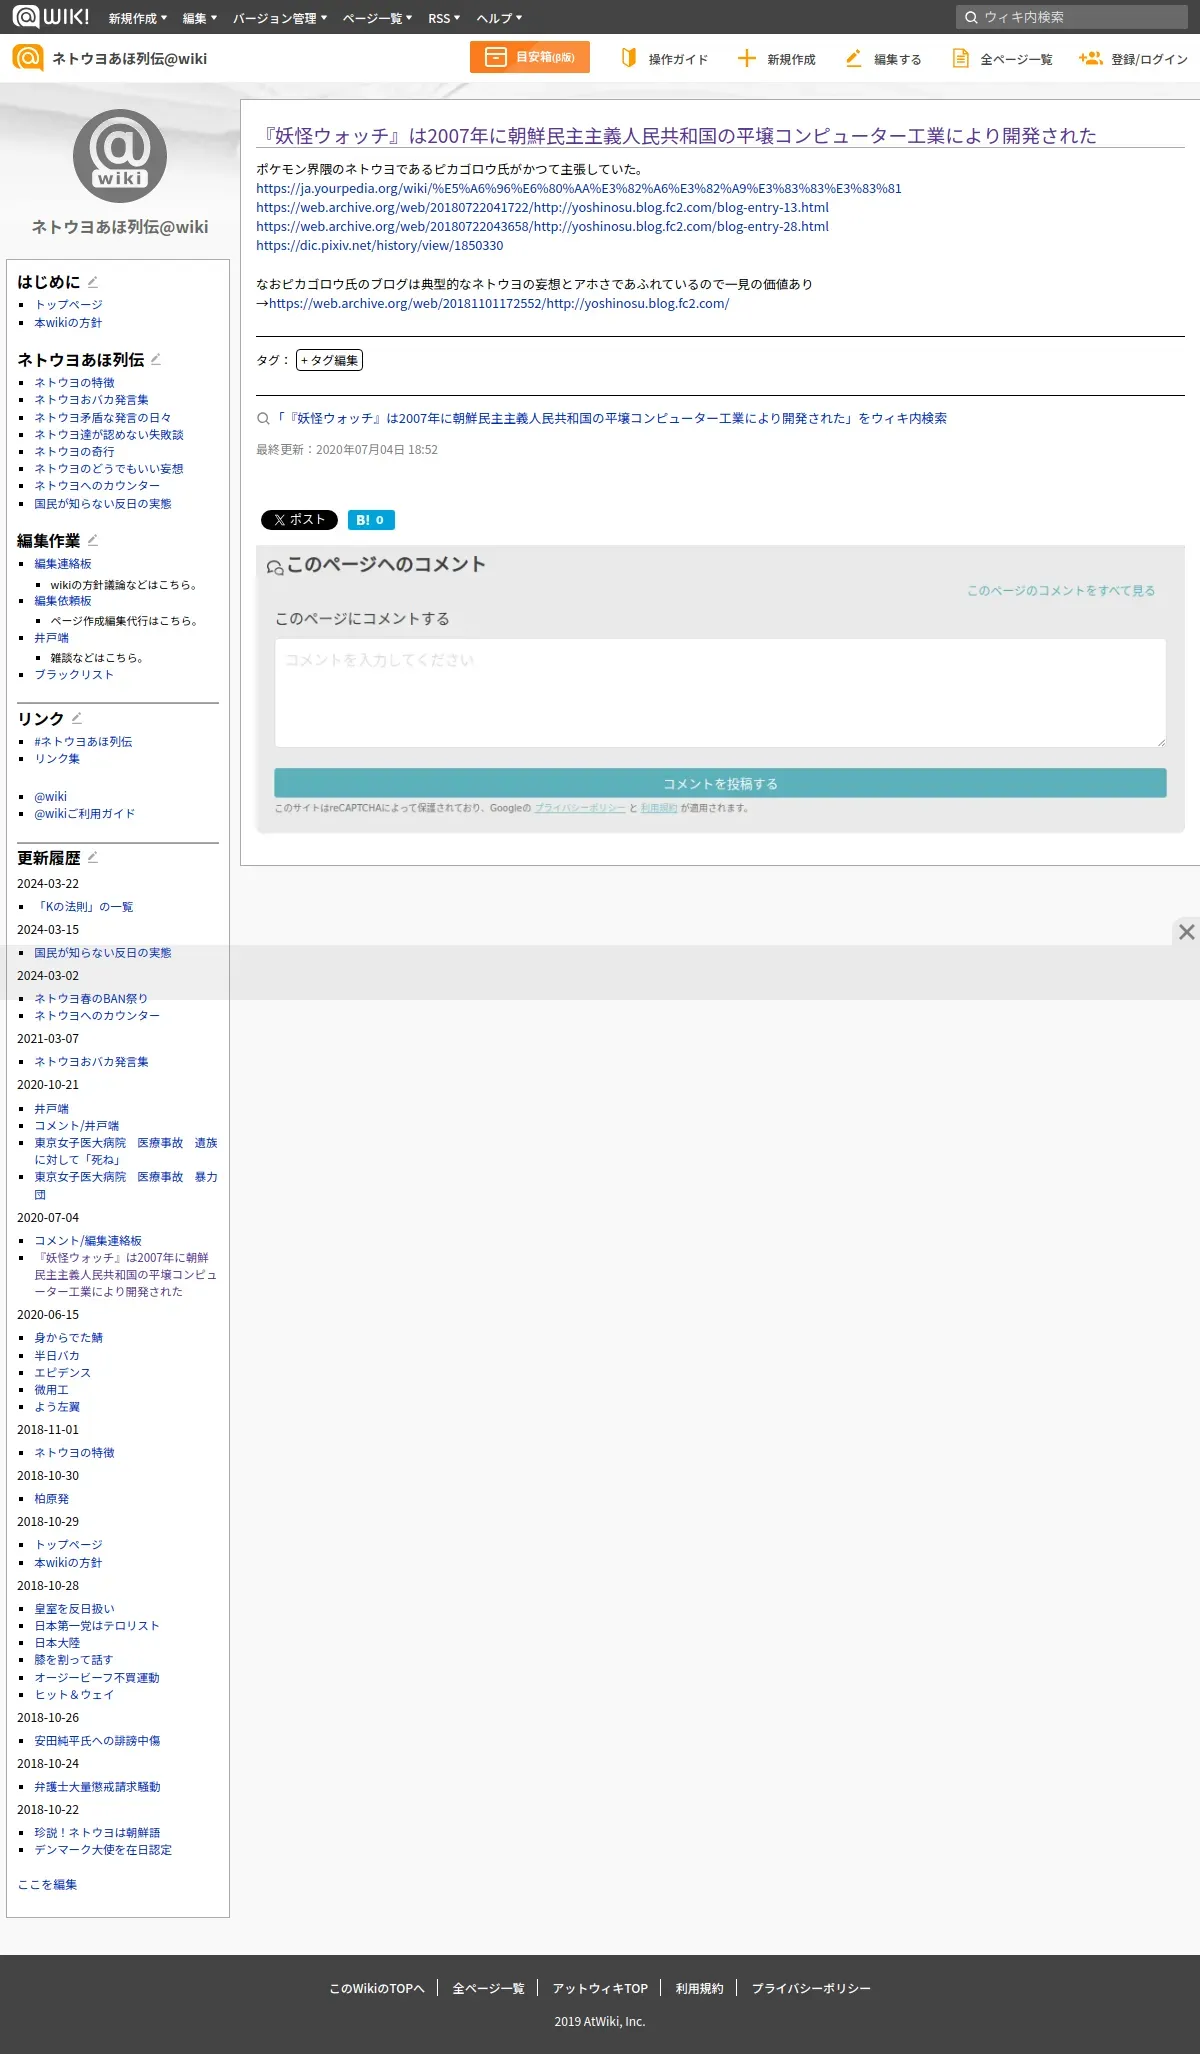Edit the ネトウヨあほ列伝 sidebar section pencil
1200x2054 pixels.
coord(156,359)
